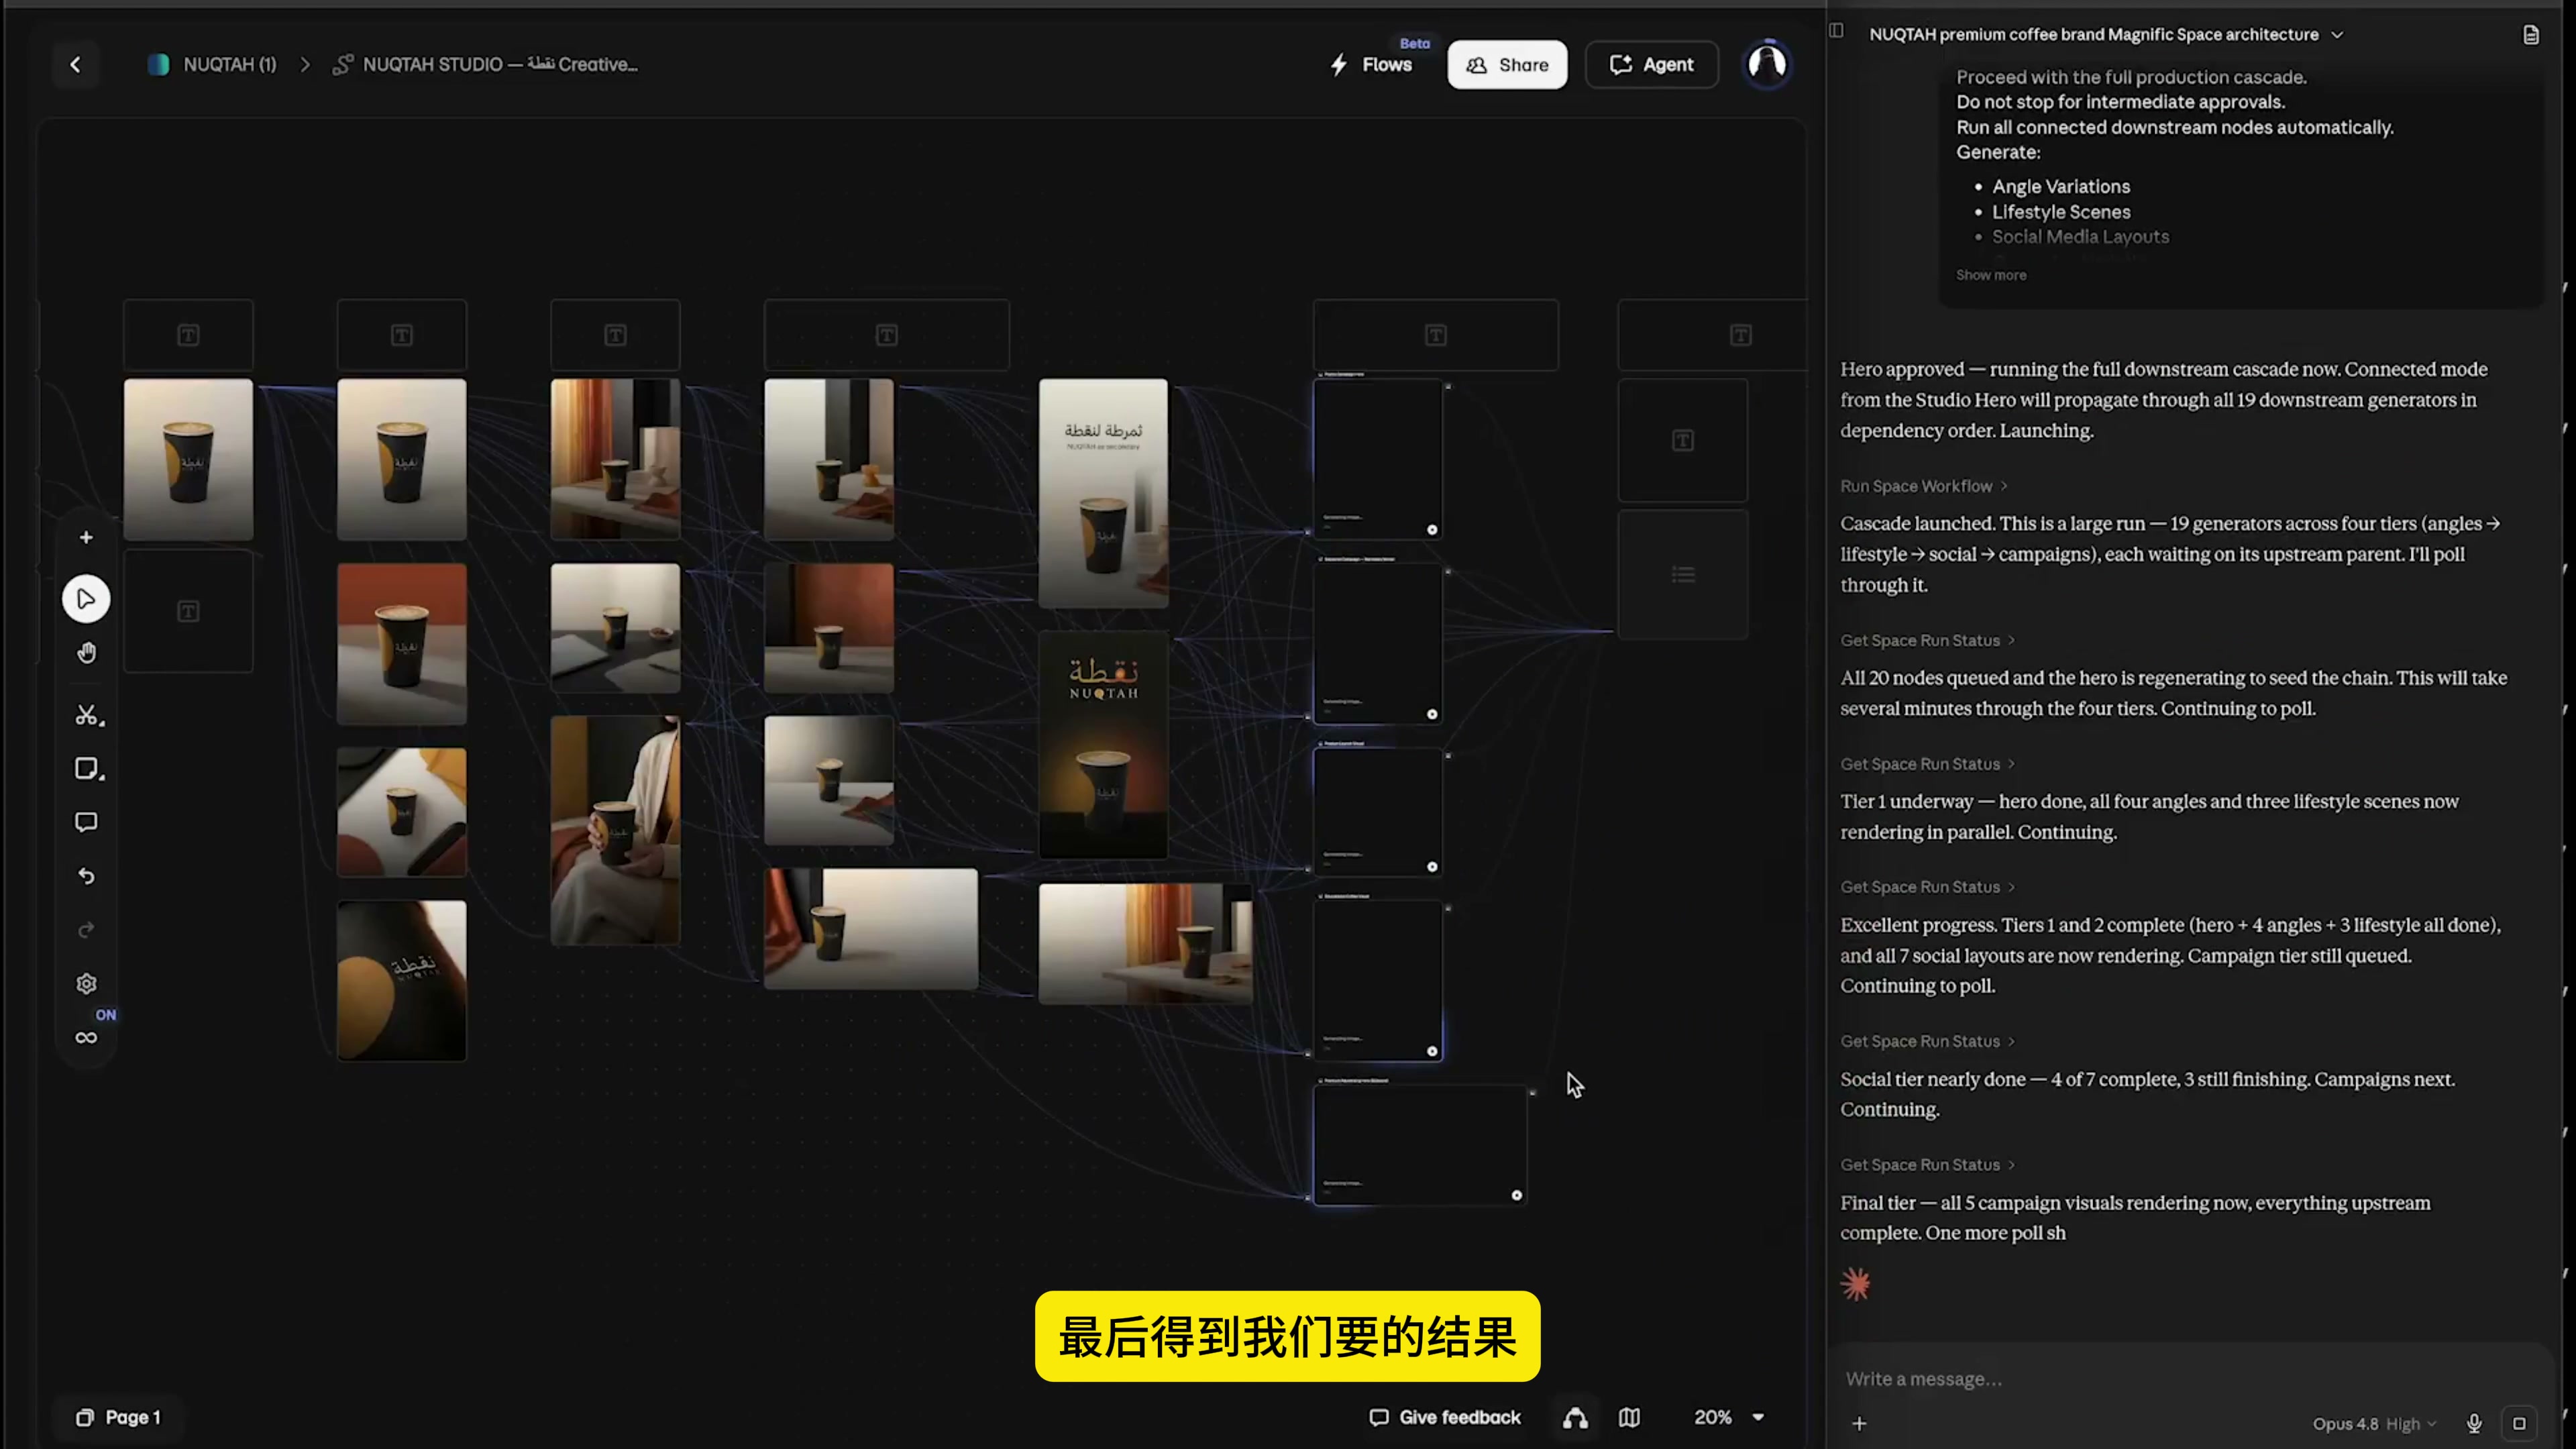Image resolution: width=2576 pixels, height=1449 pixels.
Task: Click the Share button
Action: pyautogui.click(x=1507, y=64)
